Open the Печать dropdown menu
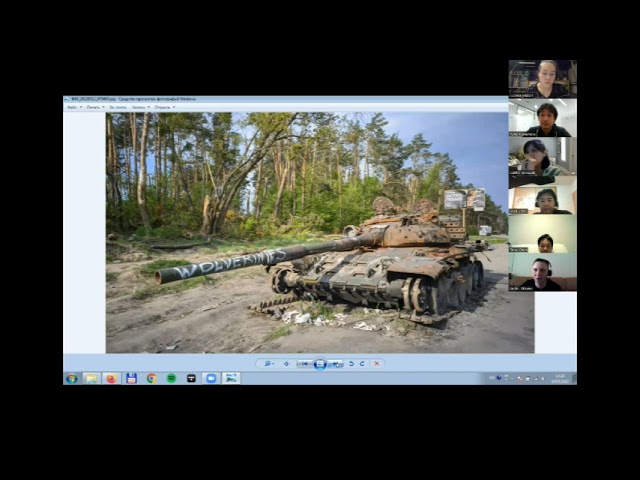Screen dimensions: 640x480 [x=94, y=107]
